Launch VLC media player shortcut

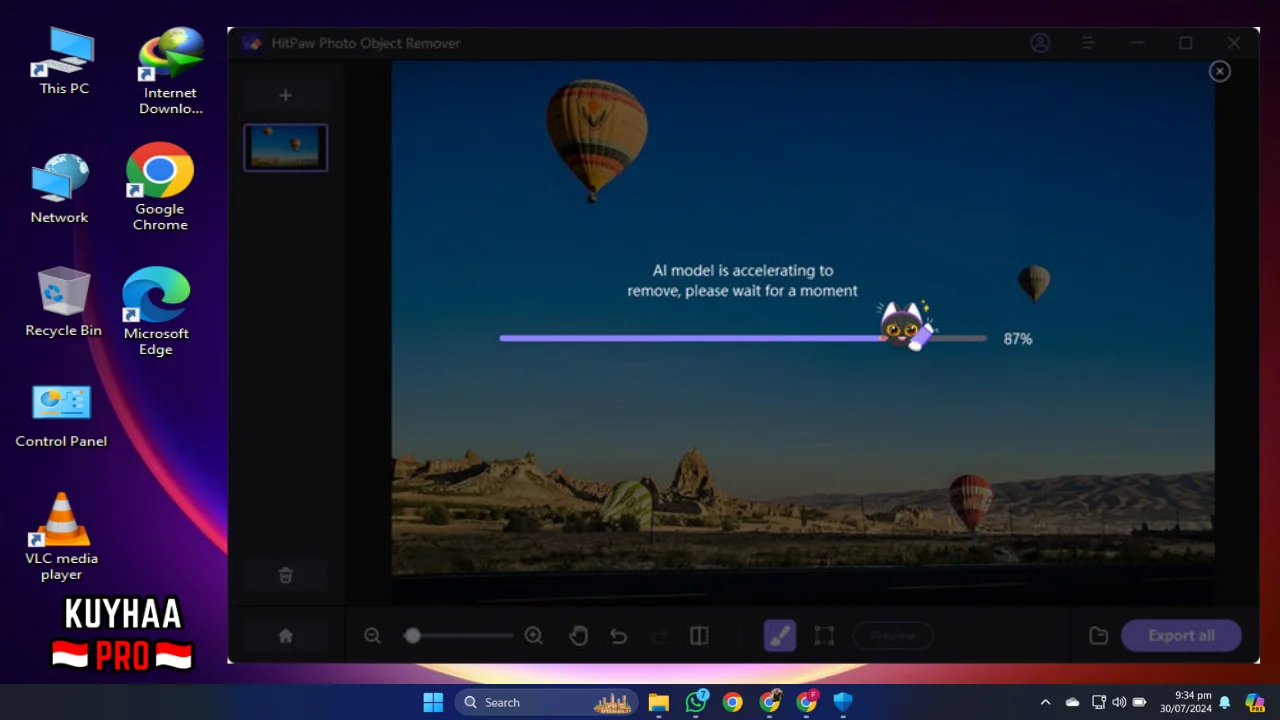point(62,537)
